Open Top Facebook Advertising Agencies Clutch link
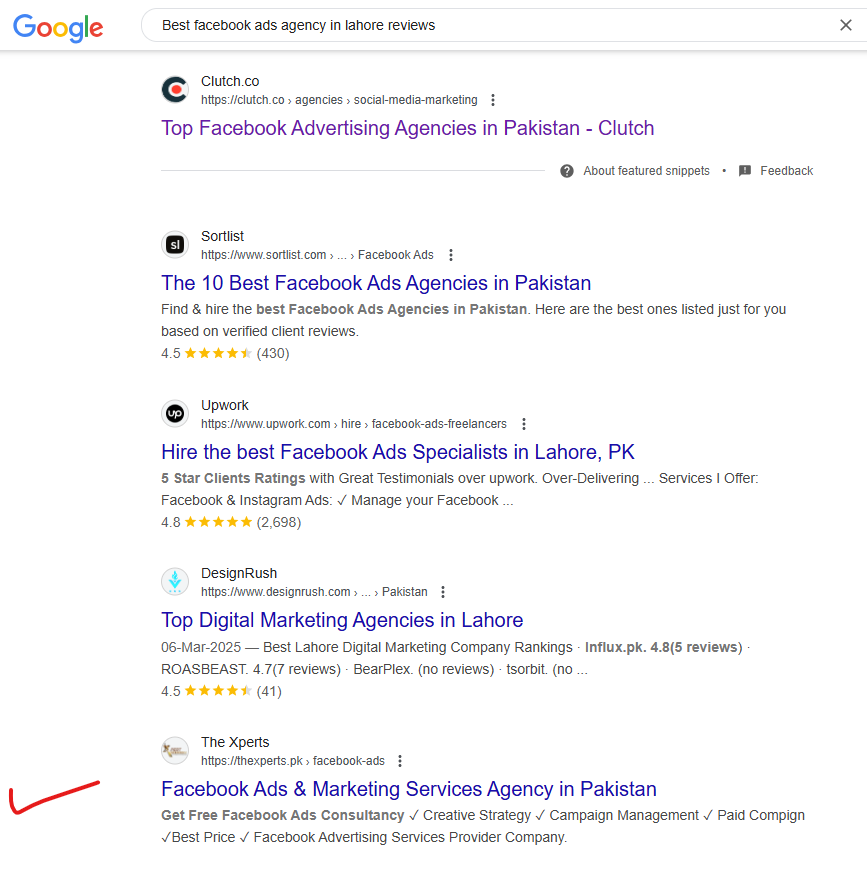This screenshot has width=867, height=881. point(407,128)
